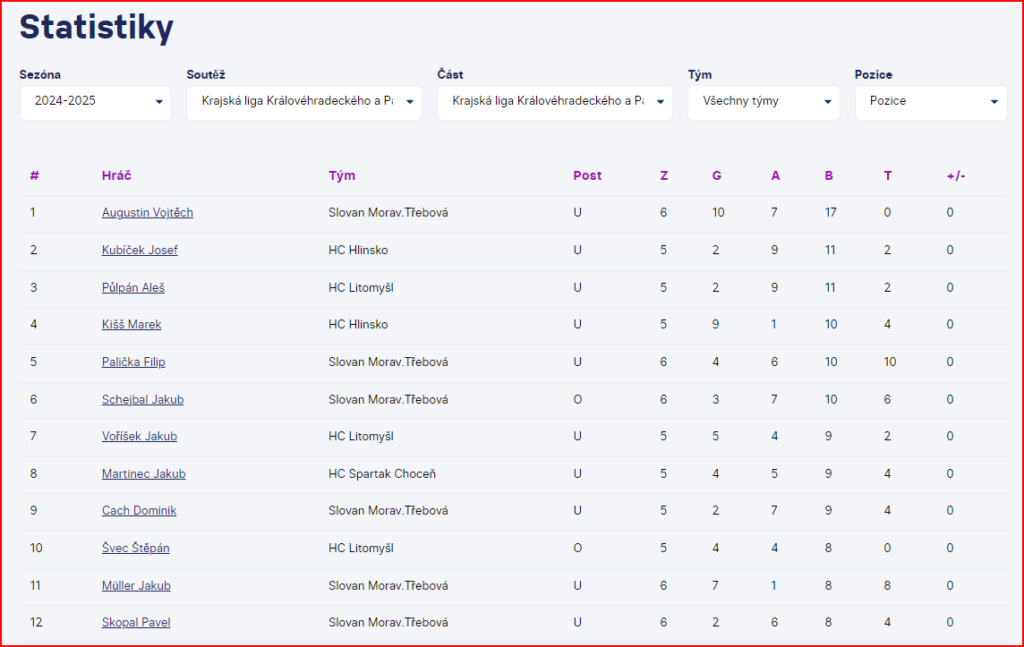This screenshot has height=647, width=1024.
Task: Open Půlpán Aleš player page
Action: click(x=133, y=288)
